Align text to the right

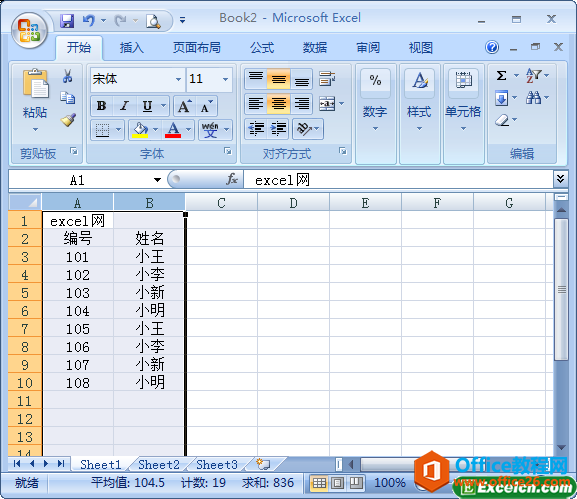click(x=301, y=104)
